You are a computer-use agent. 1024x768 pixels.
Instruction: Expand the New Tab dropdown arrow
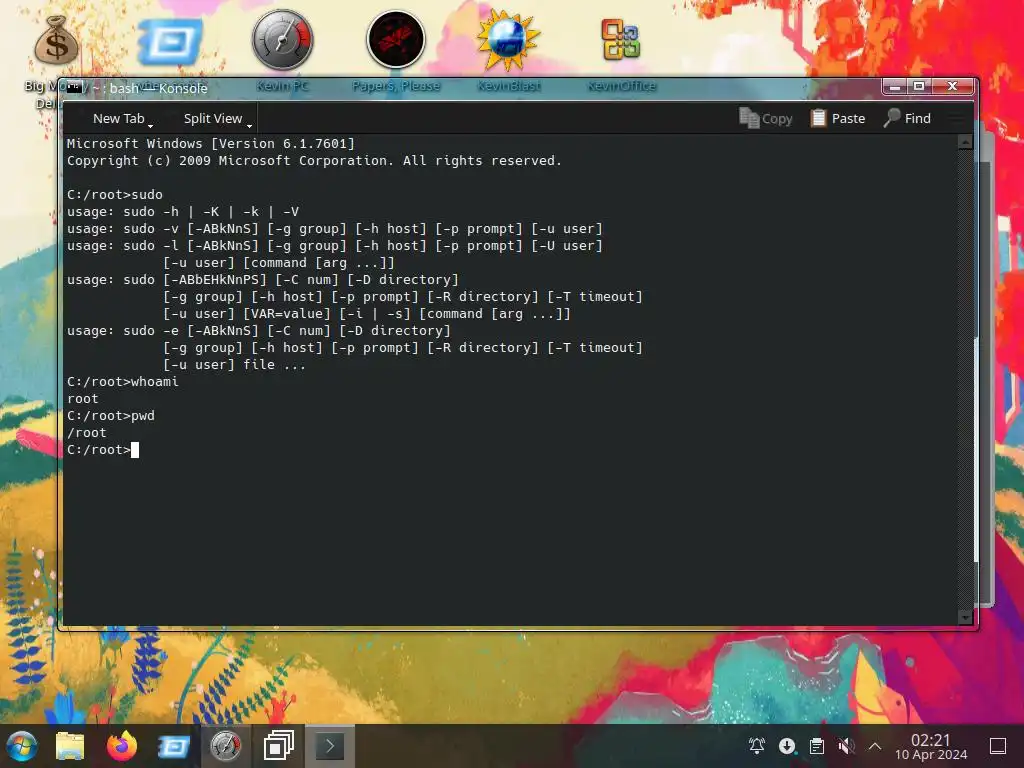pyautogui.click(x=151, y=125)
